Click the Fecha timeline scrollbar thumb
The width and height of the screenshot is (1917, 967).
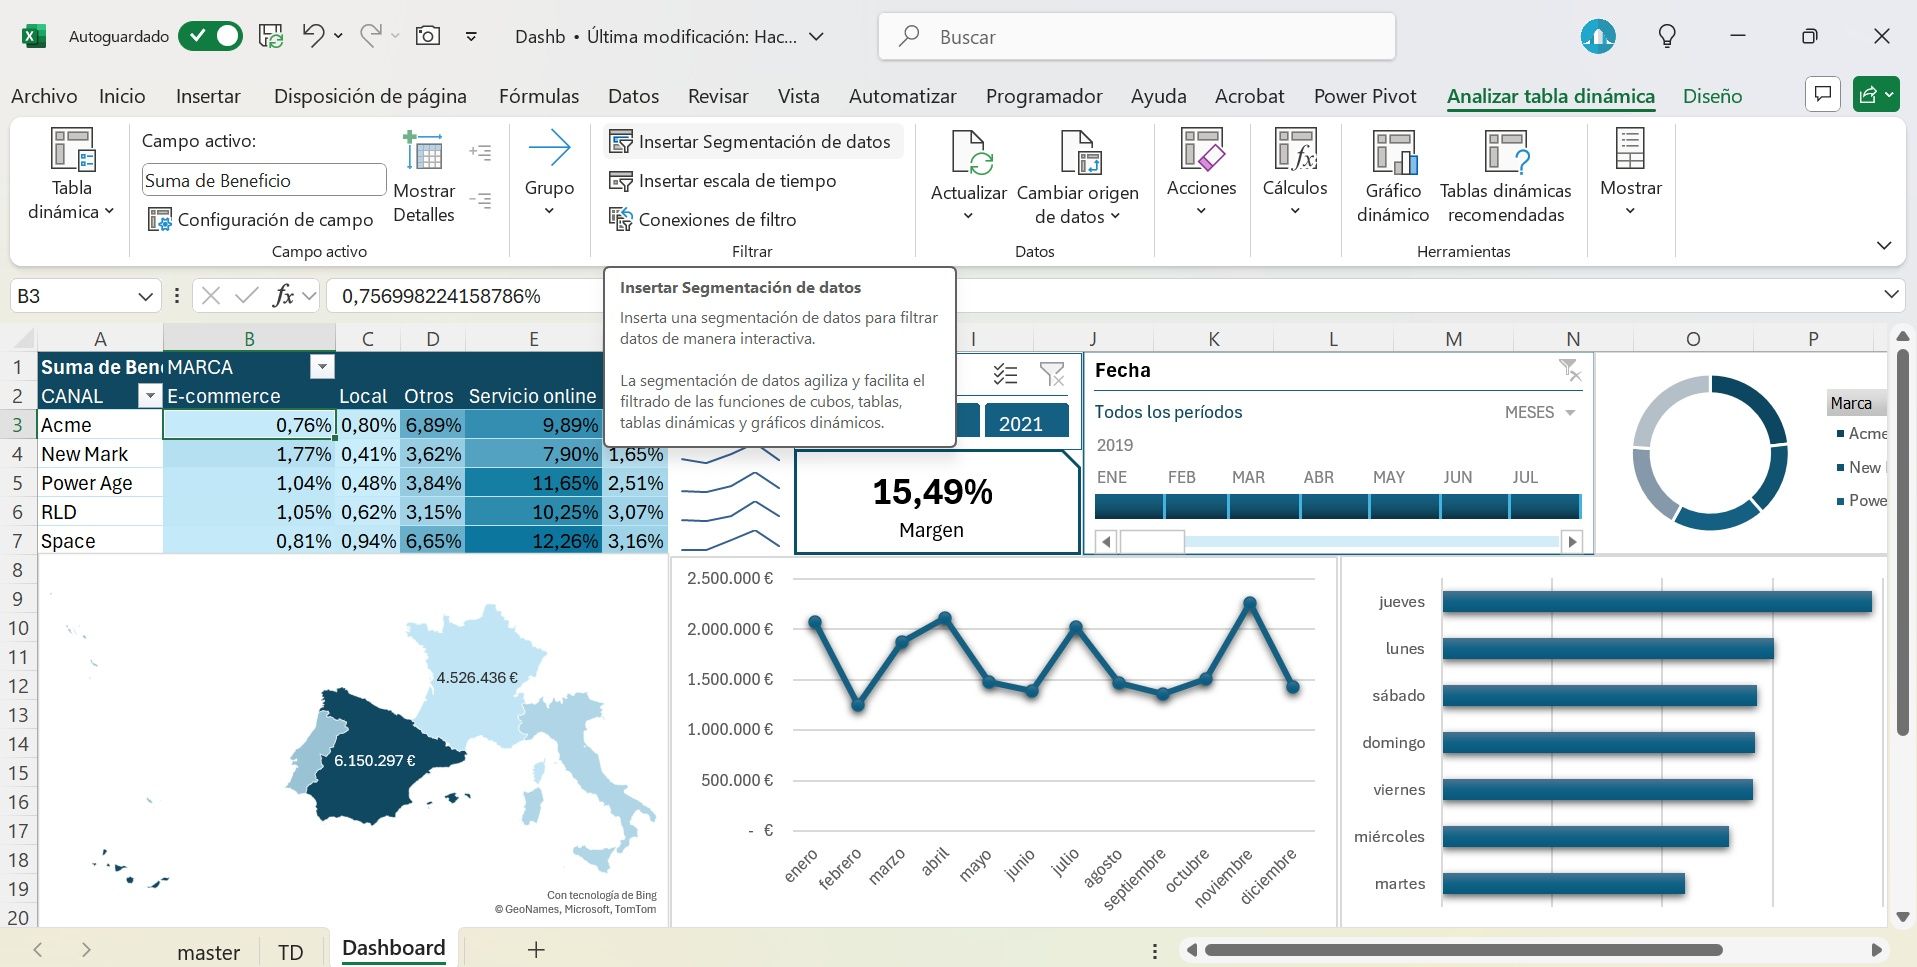1152,542
